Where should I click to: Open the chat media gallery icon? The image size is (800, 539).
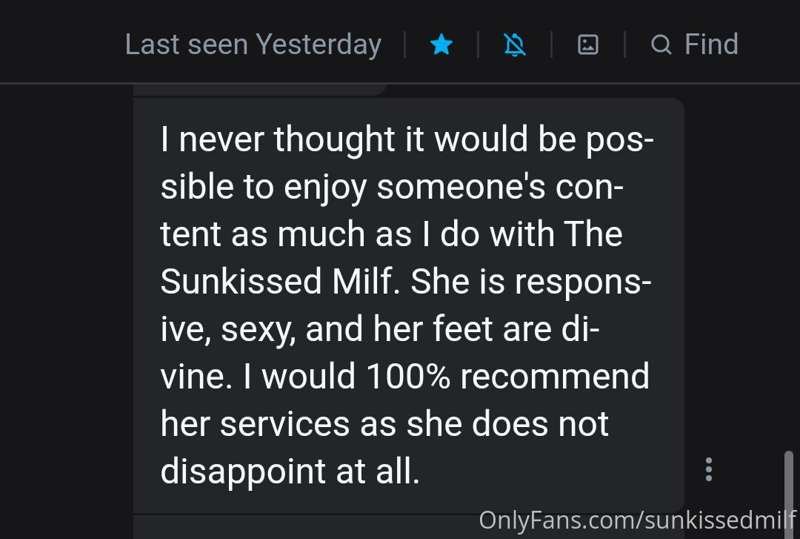[x=588, y=44]
